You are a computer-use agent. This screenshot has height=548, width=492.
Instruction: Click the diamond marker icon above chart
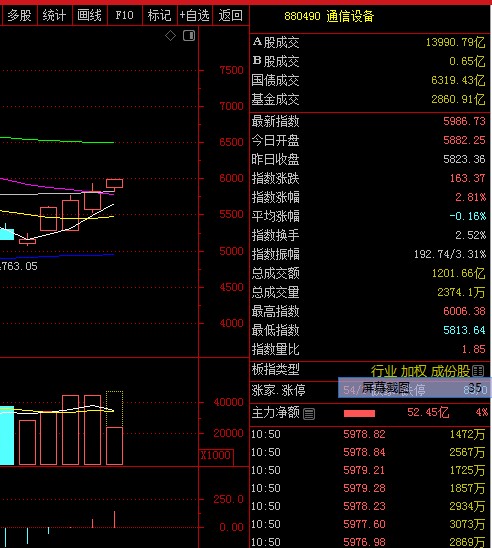pyautogui.click(x=170, y=35)
